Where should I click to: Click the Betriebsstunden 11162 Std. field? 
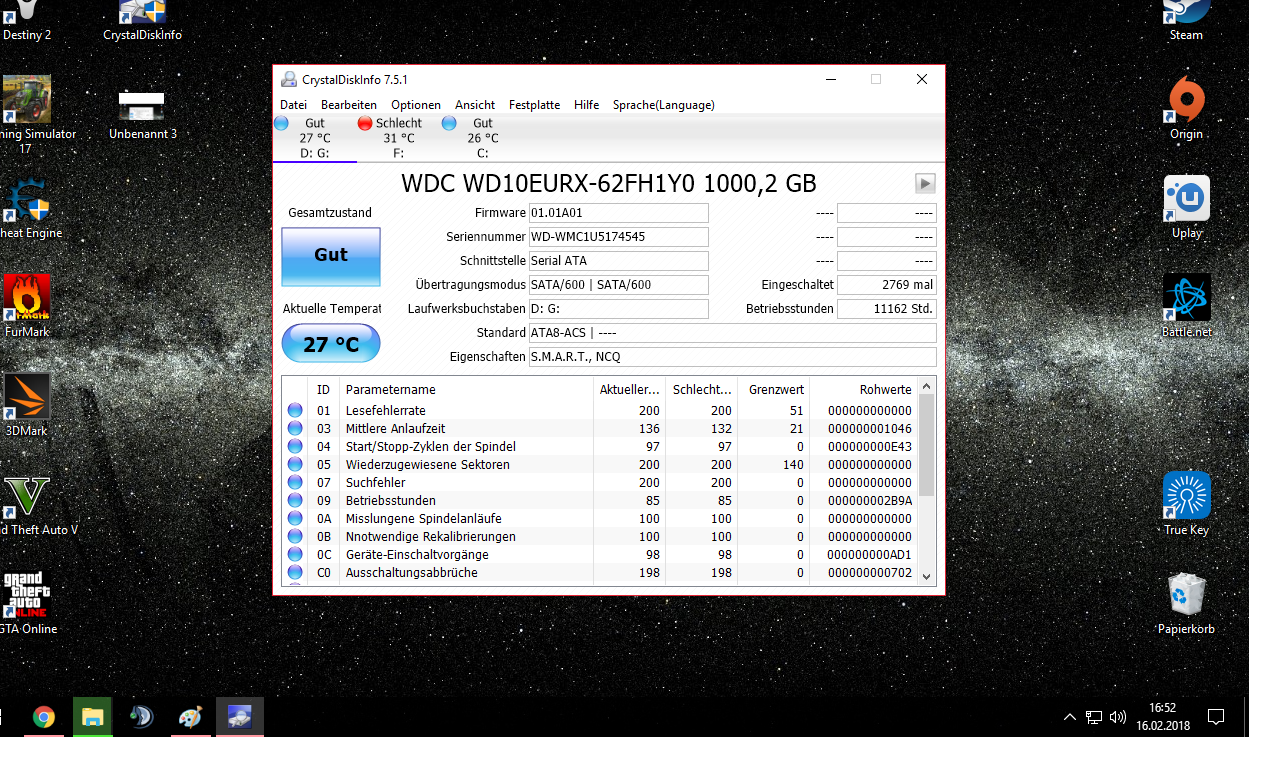coord(886,309)
